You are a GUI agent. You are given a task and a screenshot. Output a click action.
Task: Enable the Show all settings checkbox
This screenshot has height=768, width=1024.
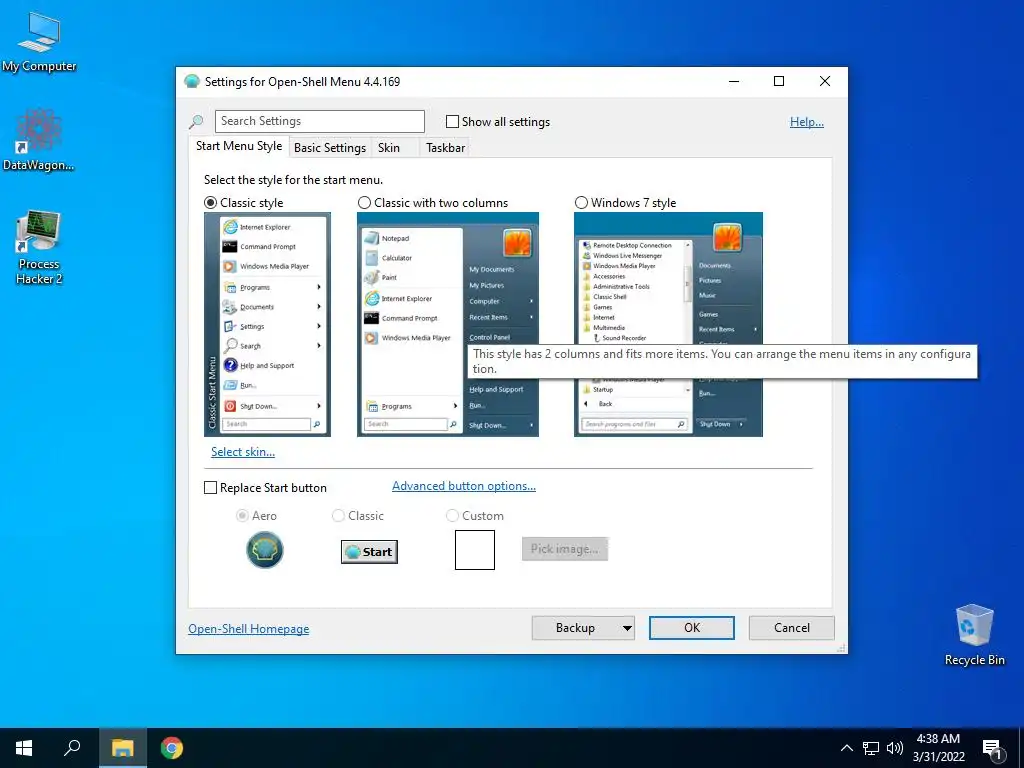point(452,121)
